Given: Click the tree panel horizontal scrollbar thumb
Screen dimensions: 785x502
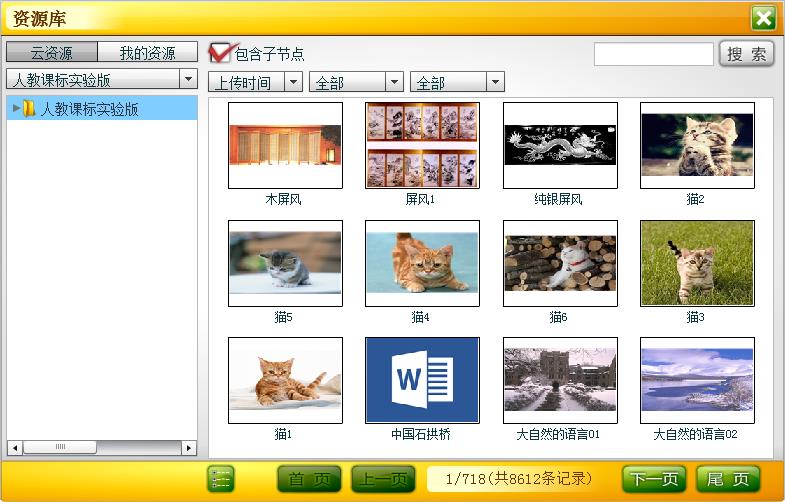Looking at the screenshot, I should tap(60, 447).
